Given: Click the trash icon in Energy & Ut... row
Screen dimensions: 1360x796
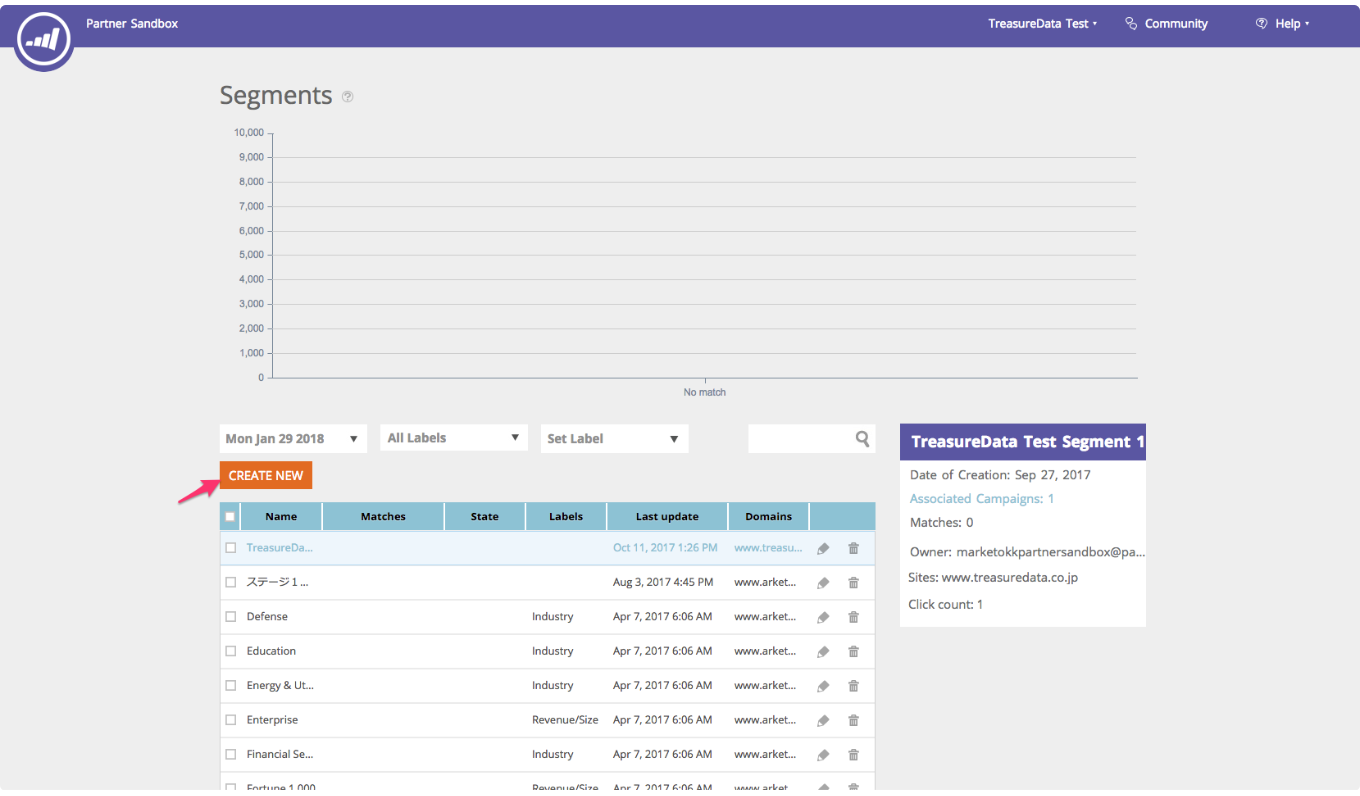Looking at the screenshot, I should pos(853,686).
